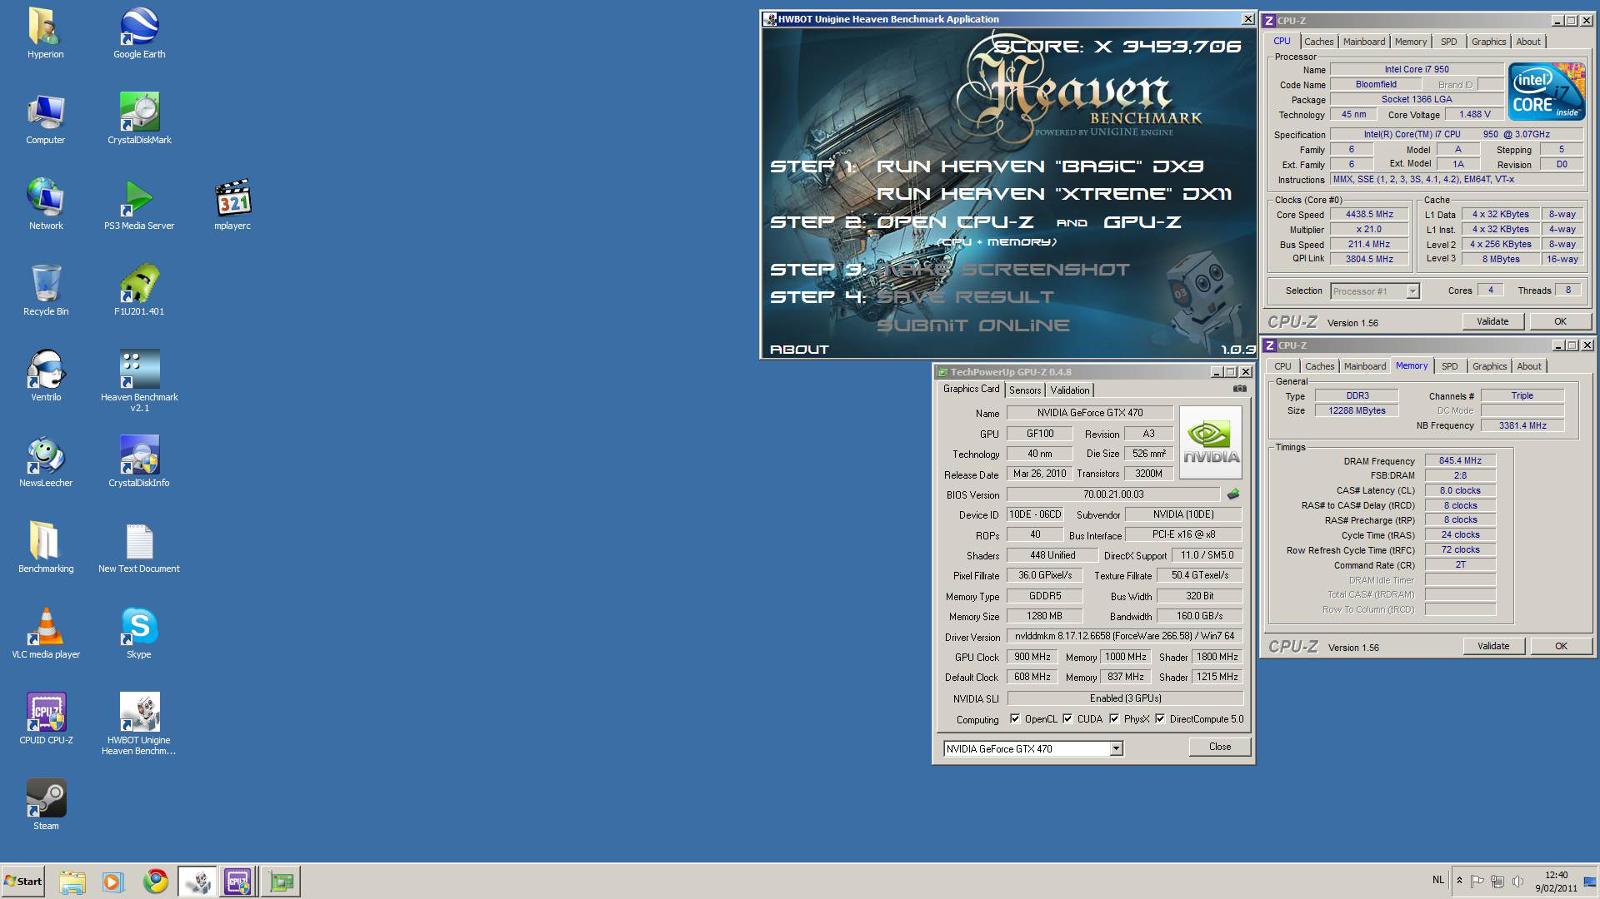Open the Windows Explorer taskbar icon
The image size is (1600, 899).
(x=72, y=881)
